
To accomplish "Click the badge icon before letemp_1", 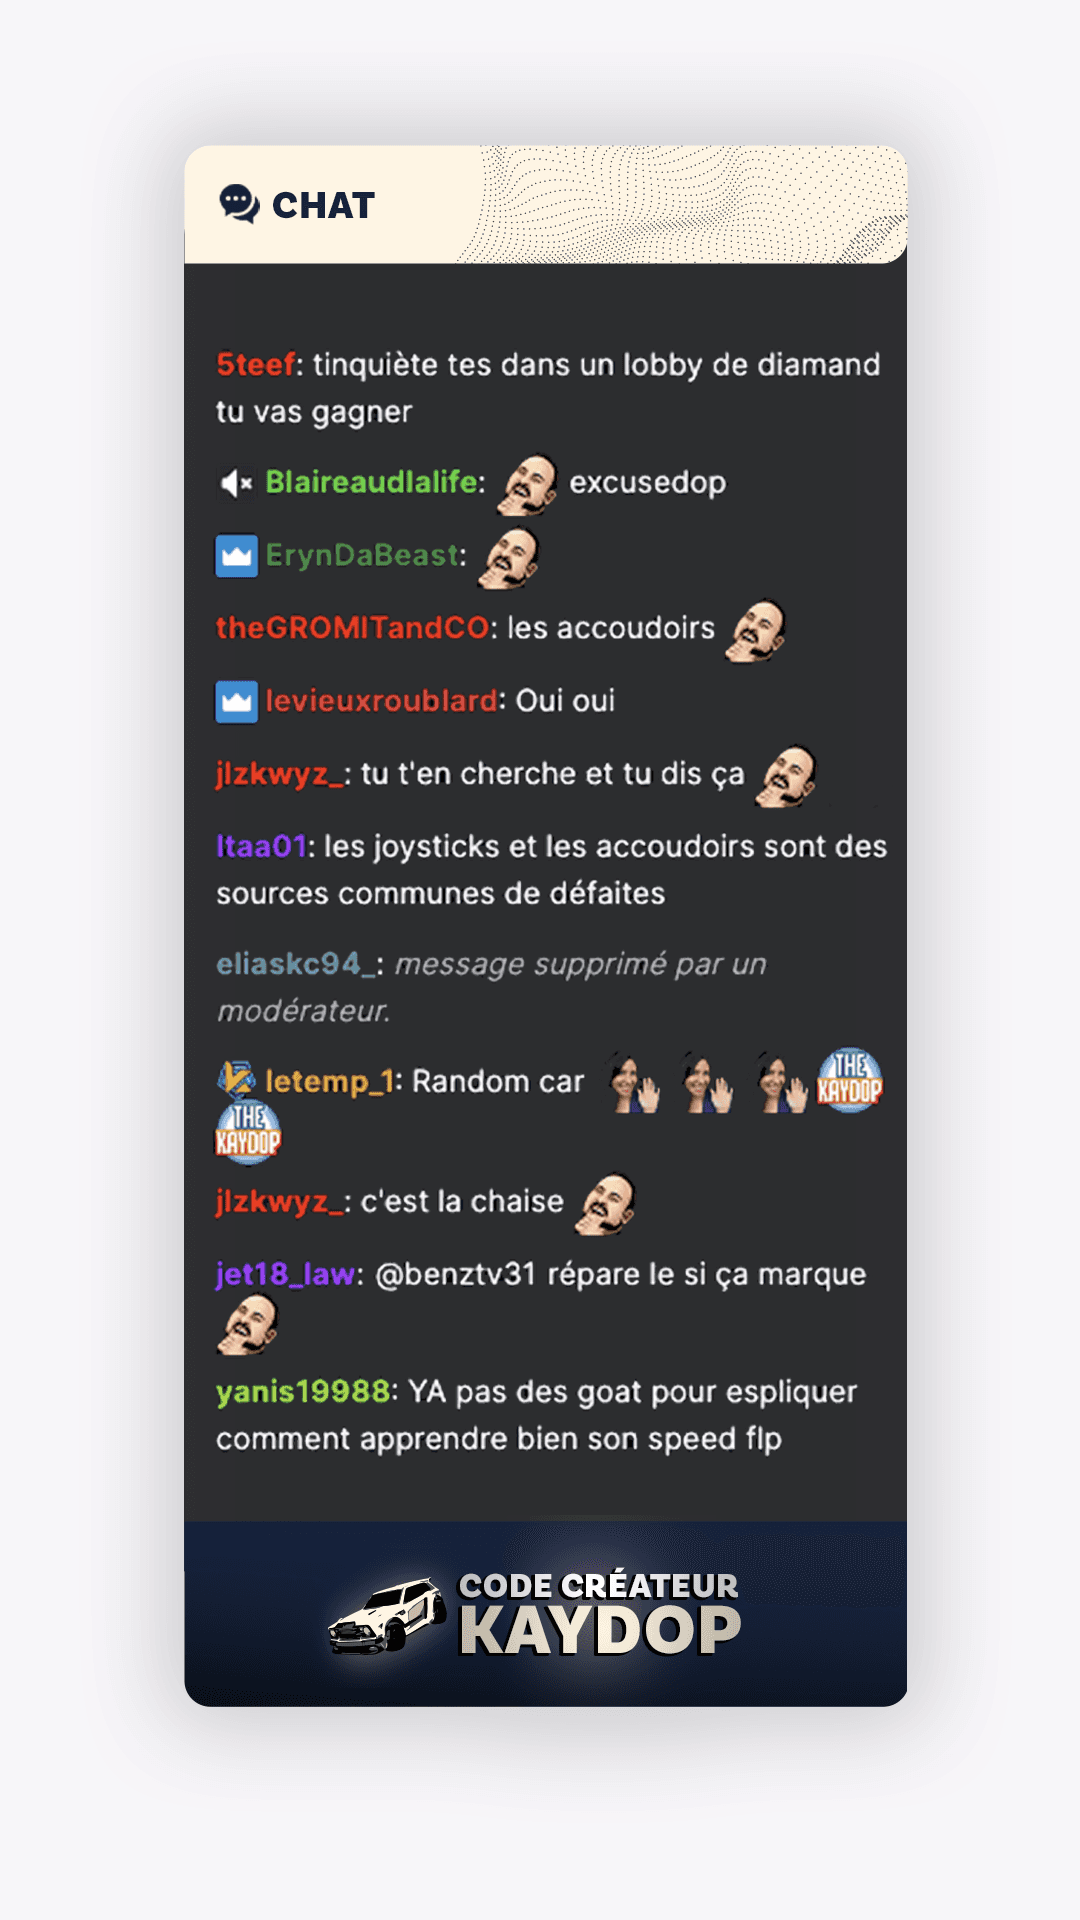I will coord(237,1079).
